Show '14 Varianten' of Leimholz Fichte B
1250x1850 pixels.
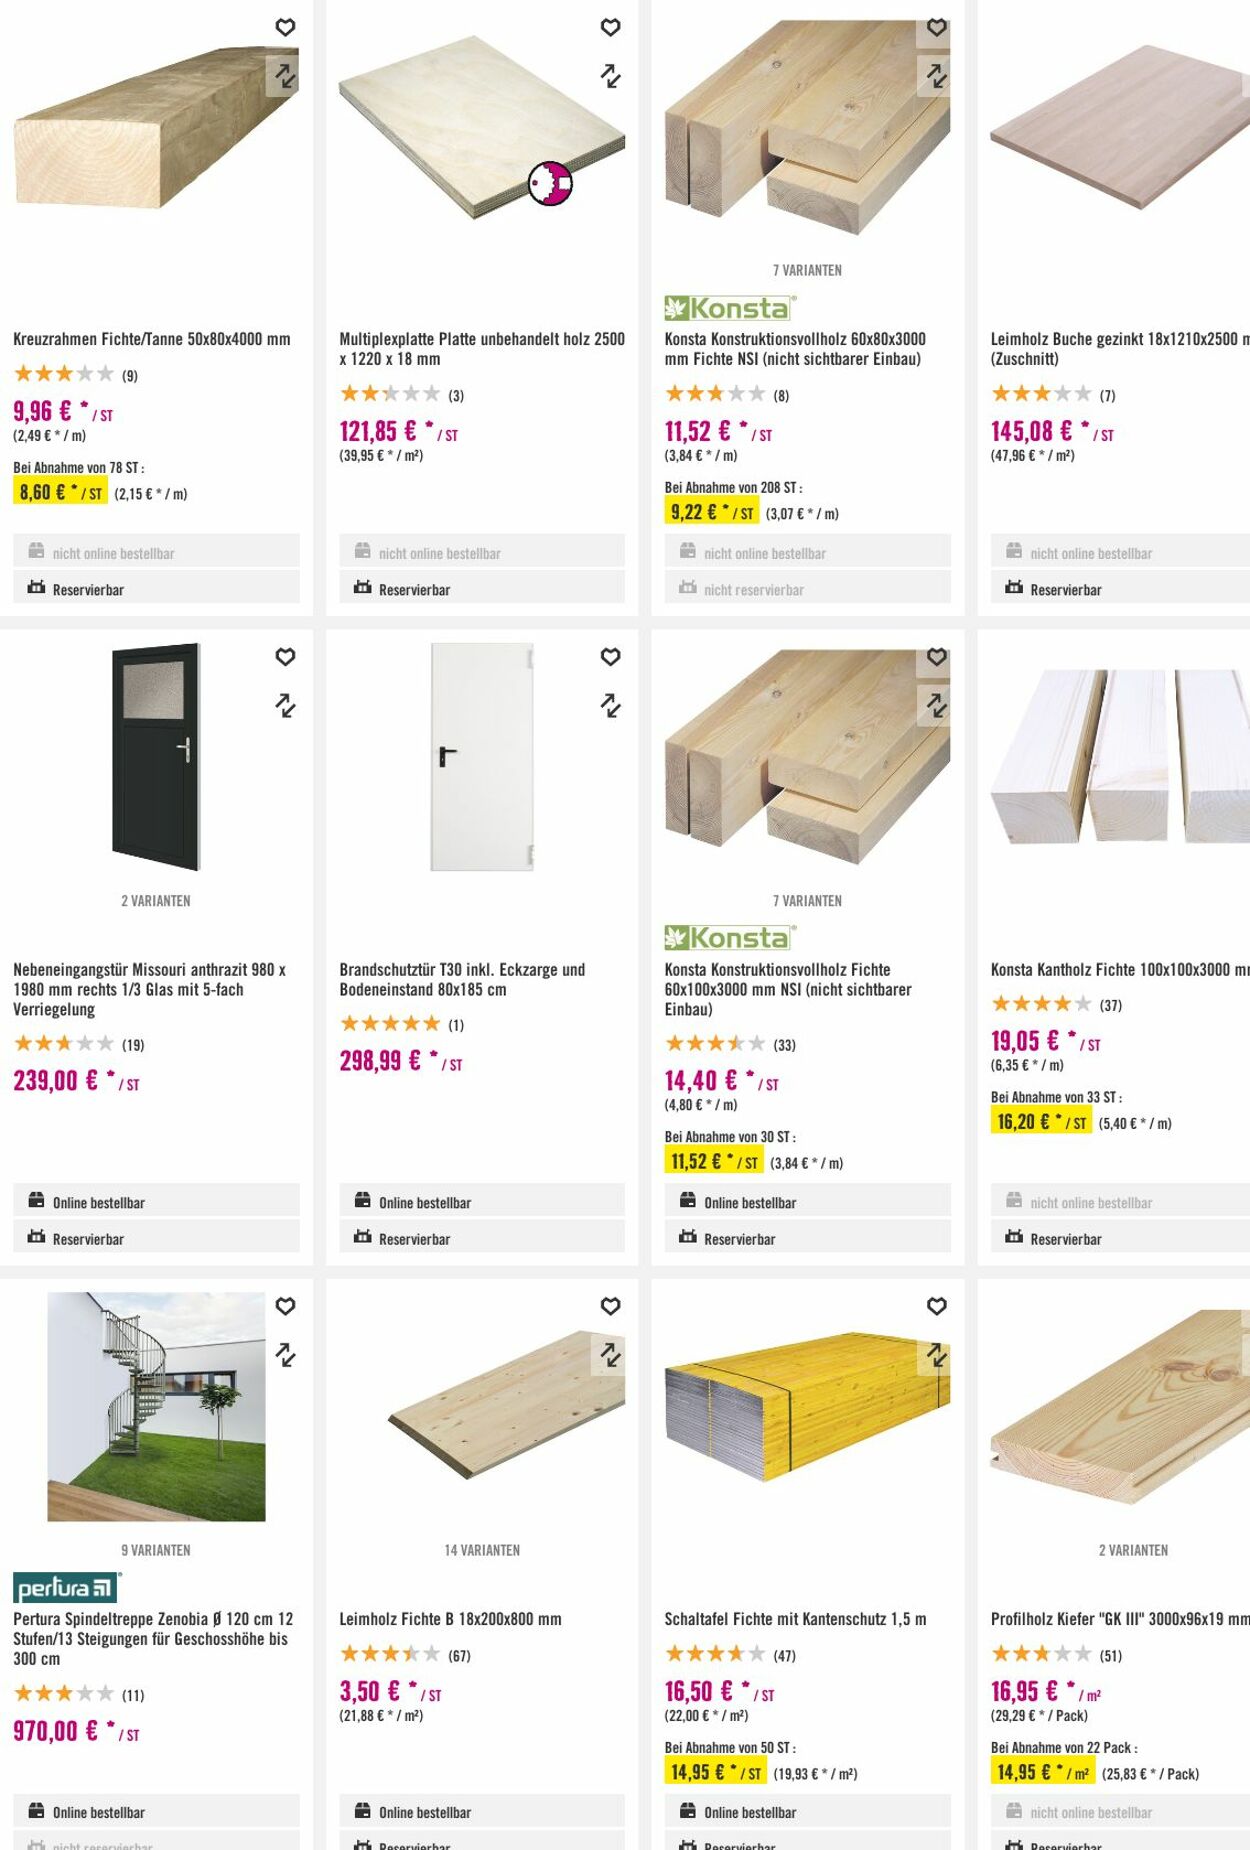pyautogui.click(x=482, y=1551)
